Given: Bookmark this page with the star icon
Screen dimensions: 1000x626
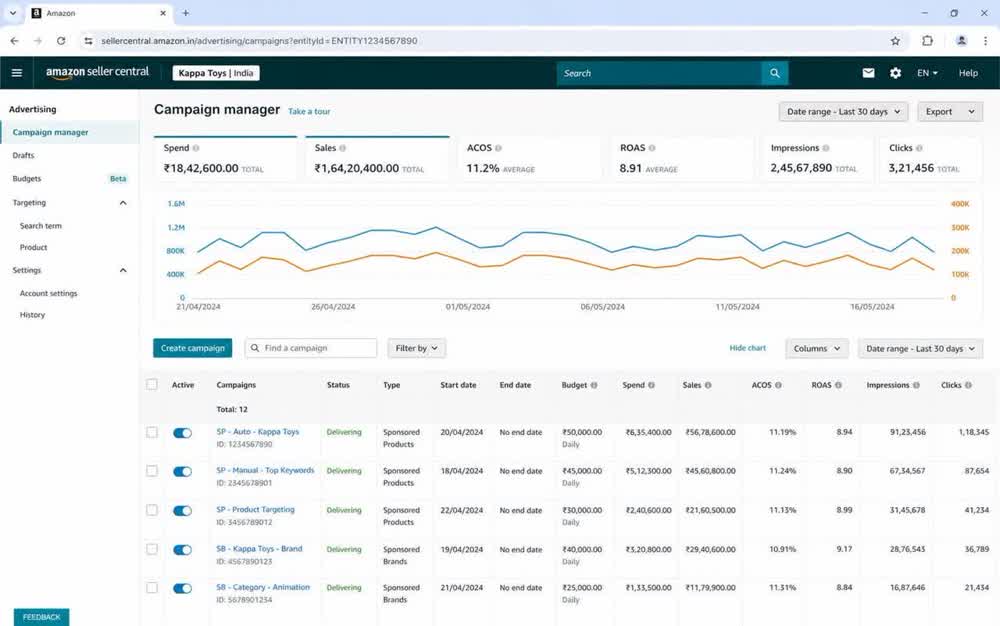Looking at the screenshot, I should pyautogui.click(x=895, y=41).
